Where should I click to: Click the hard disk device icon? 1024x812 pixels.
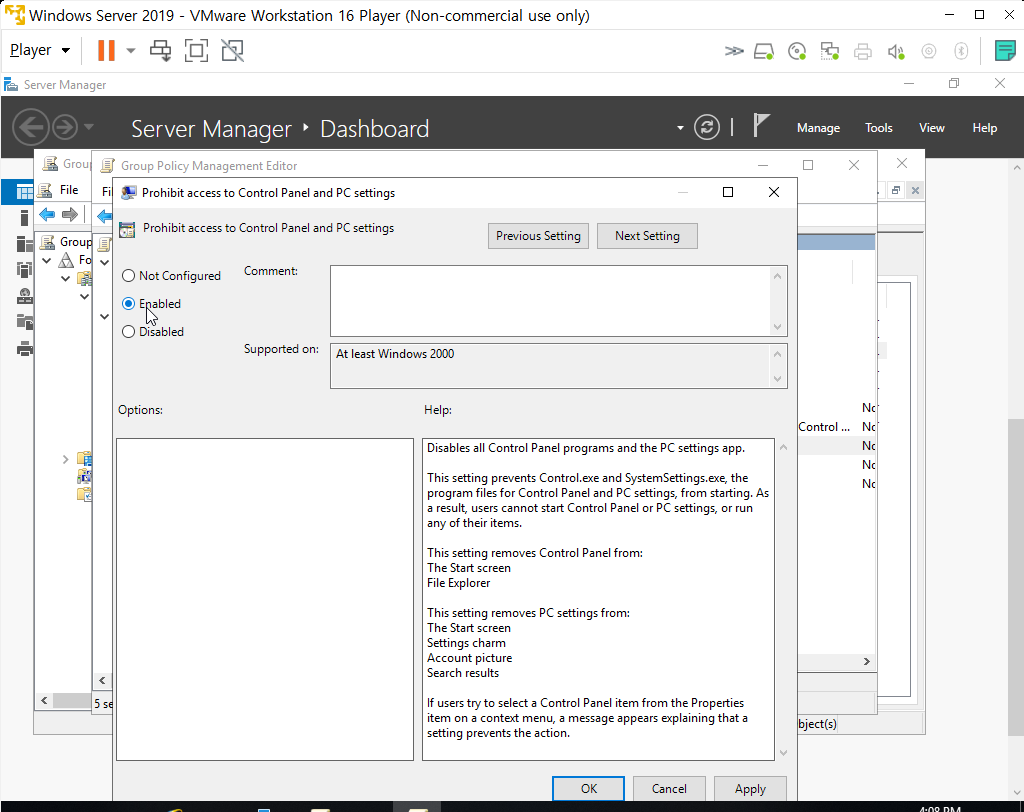click(764, 51)
